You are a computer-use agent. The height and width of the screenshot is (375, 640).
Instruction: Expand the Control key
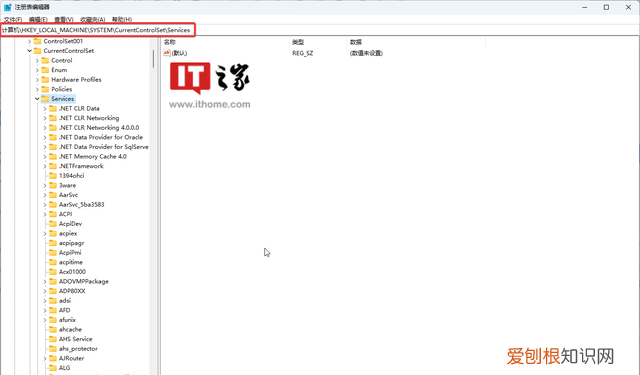[37, 60]
